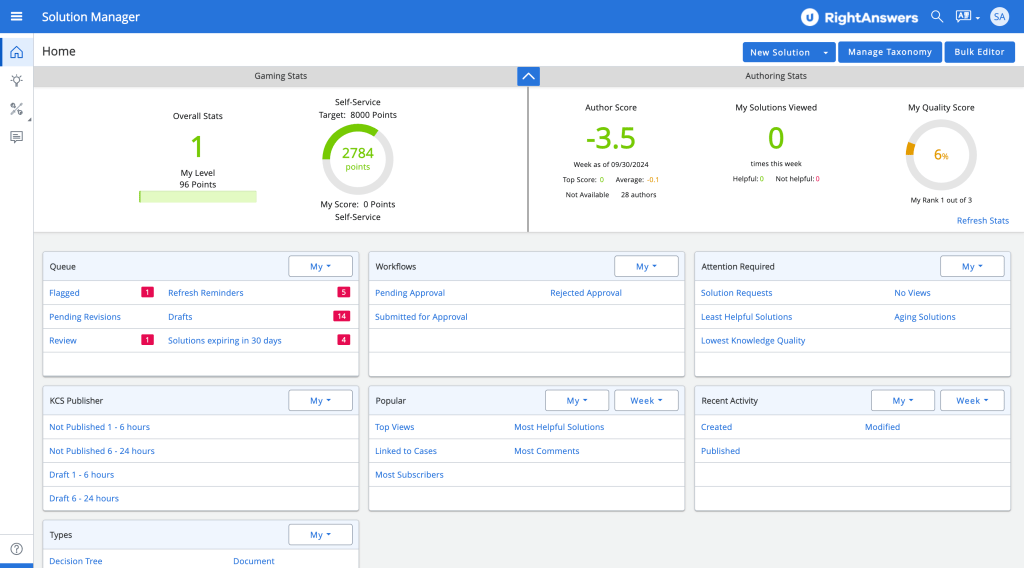The width and height of the screenshot is (1024, 568).
Task: Open the Workflows My dropdown
Action: [646, 266]
